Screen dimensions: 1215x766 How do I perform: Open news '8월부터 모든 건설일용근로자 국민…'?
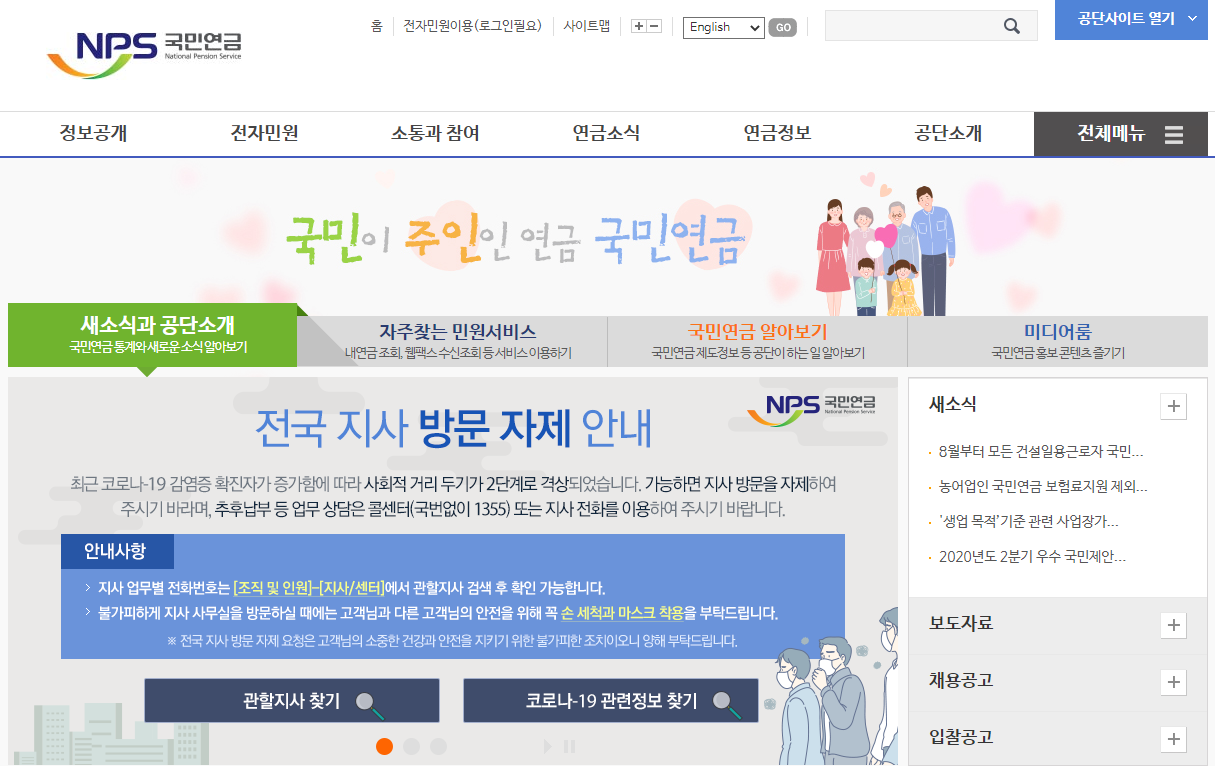click(1041, 452)
